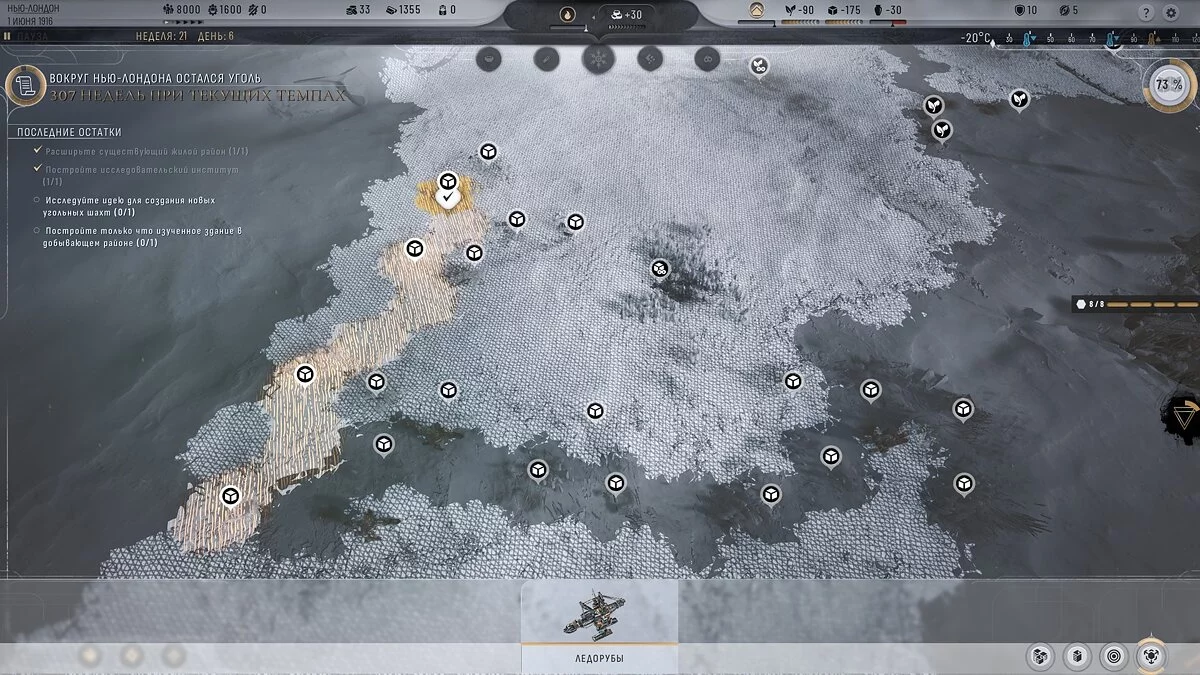Image resolution: width=1200 pixels, height=675 pixels.
Task: Select the fifth circular build tool with link icon
Action: pyautogui.click(x=707, y=57)
